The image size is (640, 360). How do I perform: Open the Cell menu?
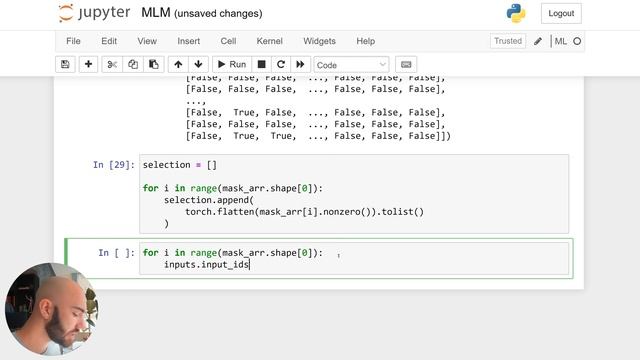228,41
